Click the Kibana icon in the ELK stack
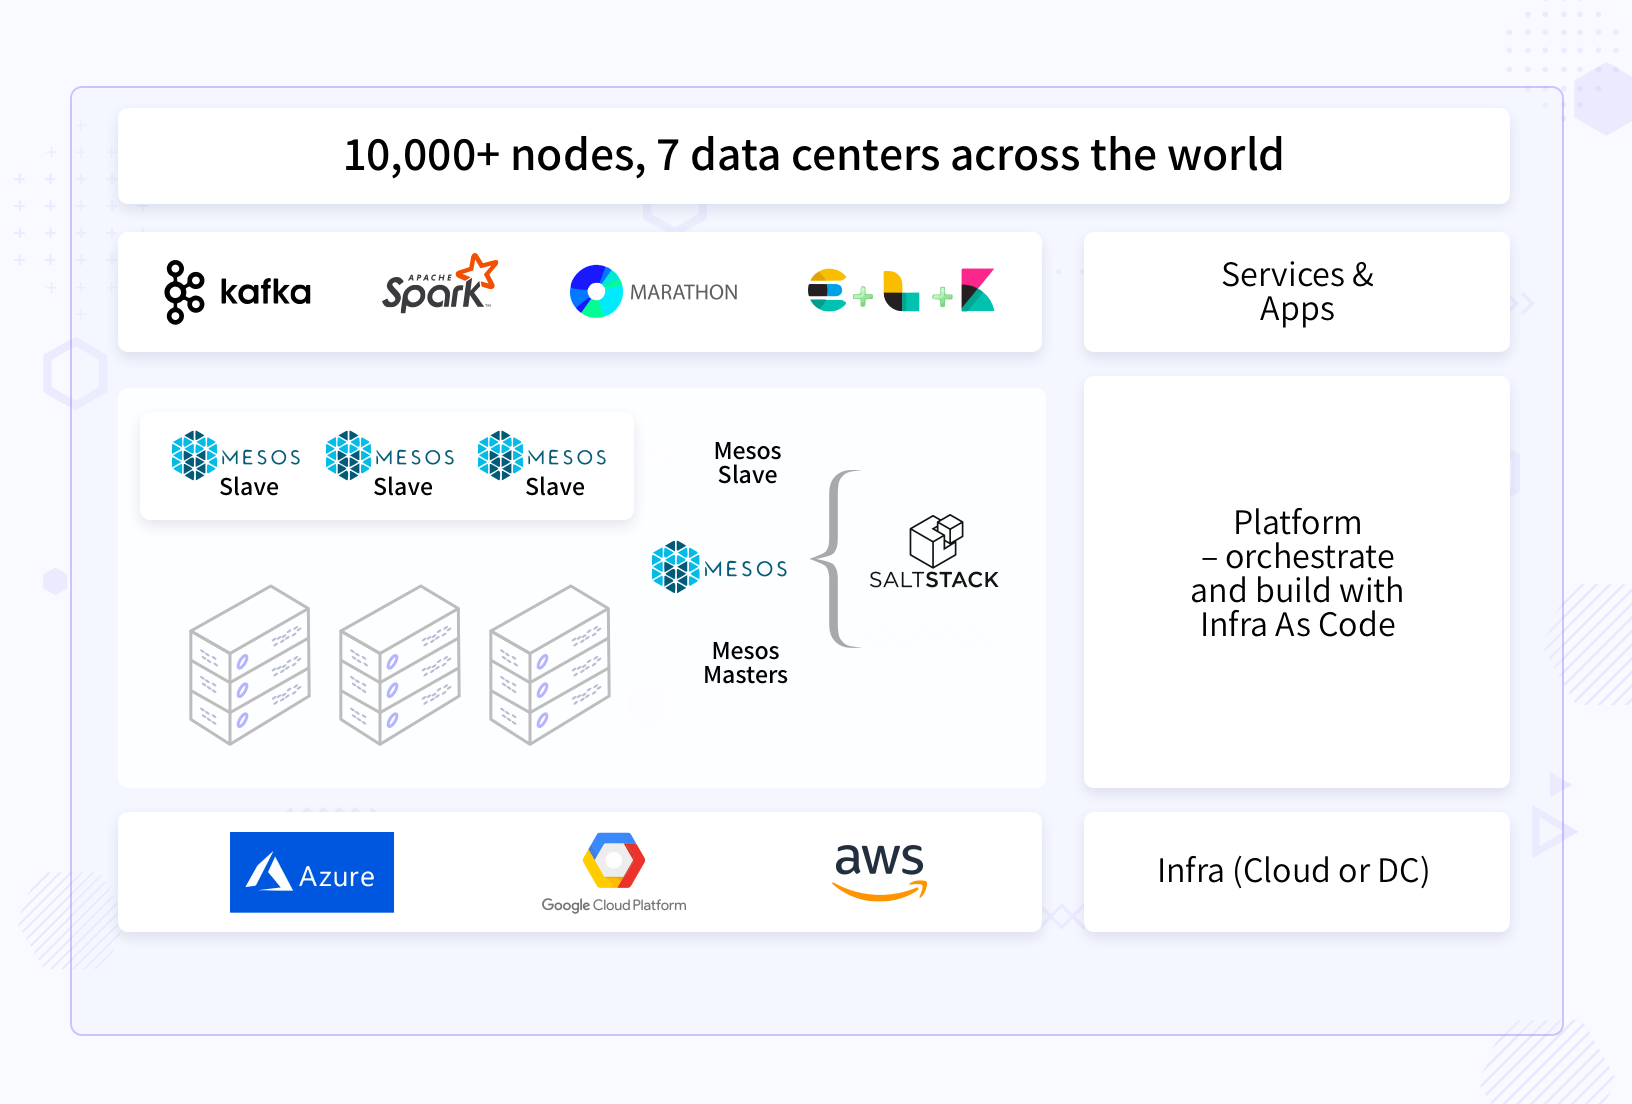 pos(975,291)
